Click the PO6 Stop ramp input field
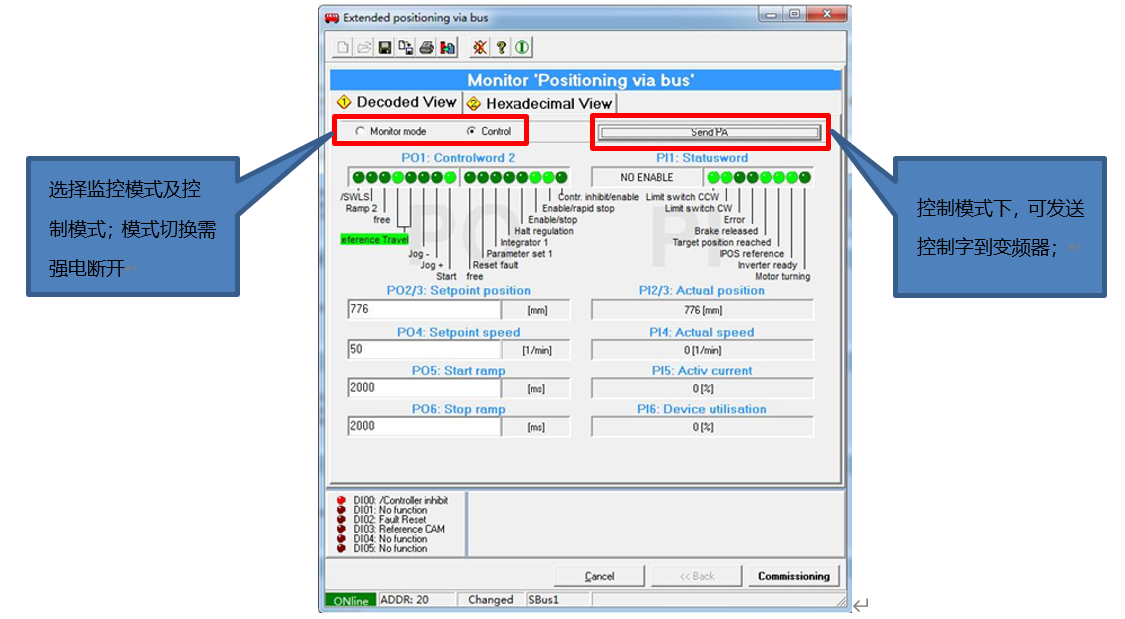 click(423, 426)
